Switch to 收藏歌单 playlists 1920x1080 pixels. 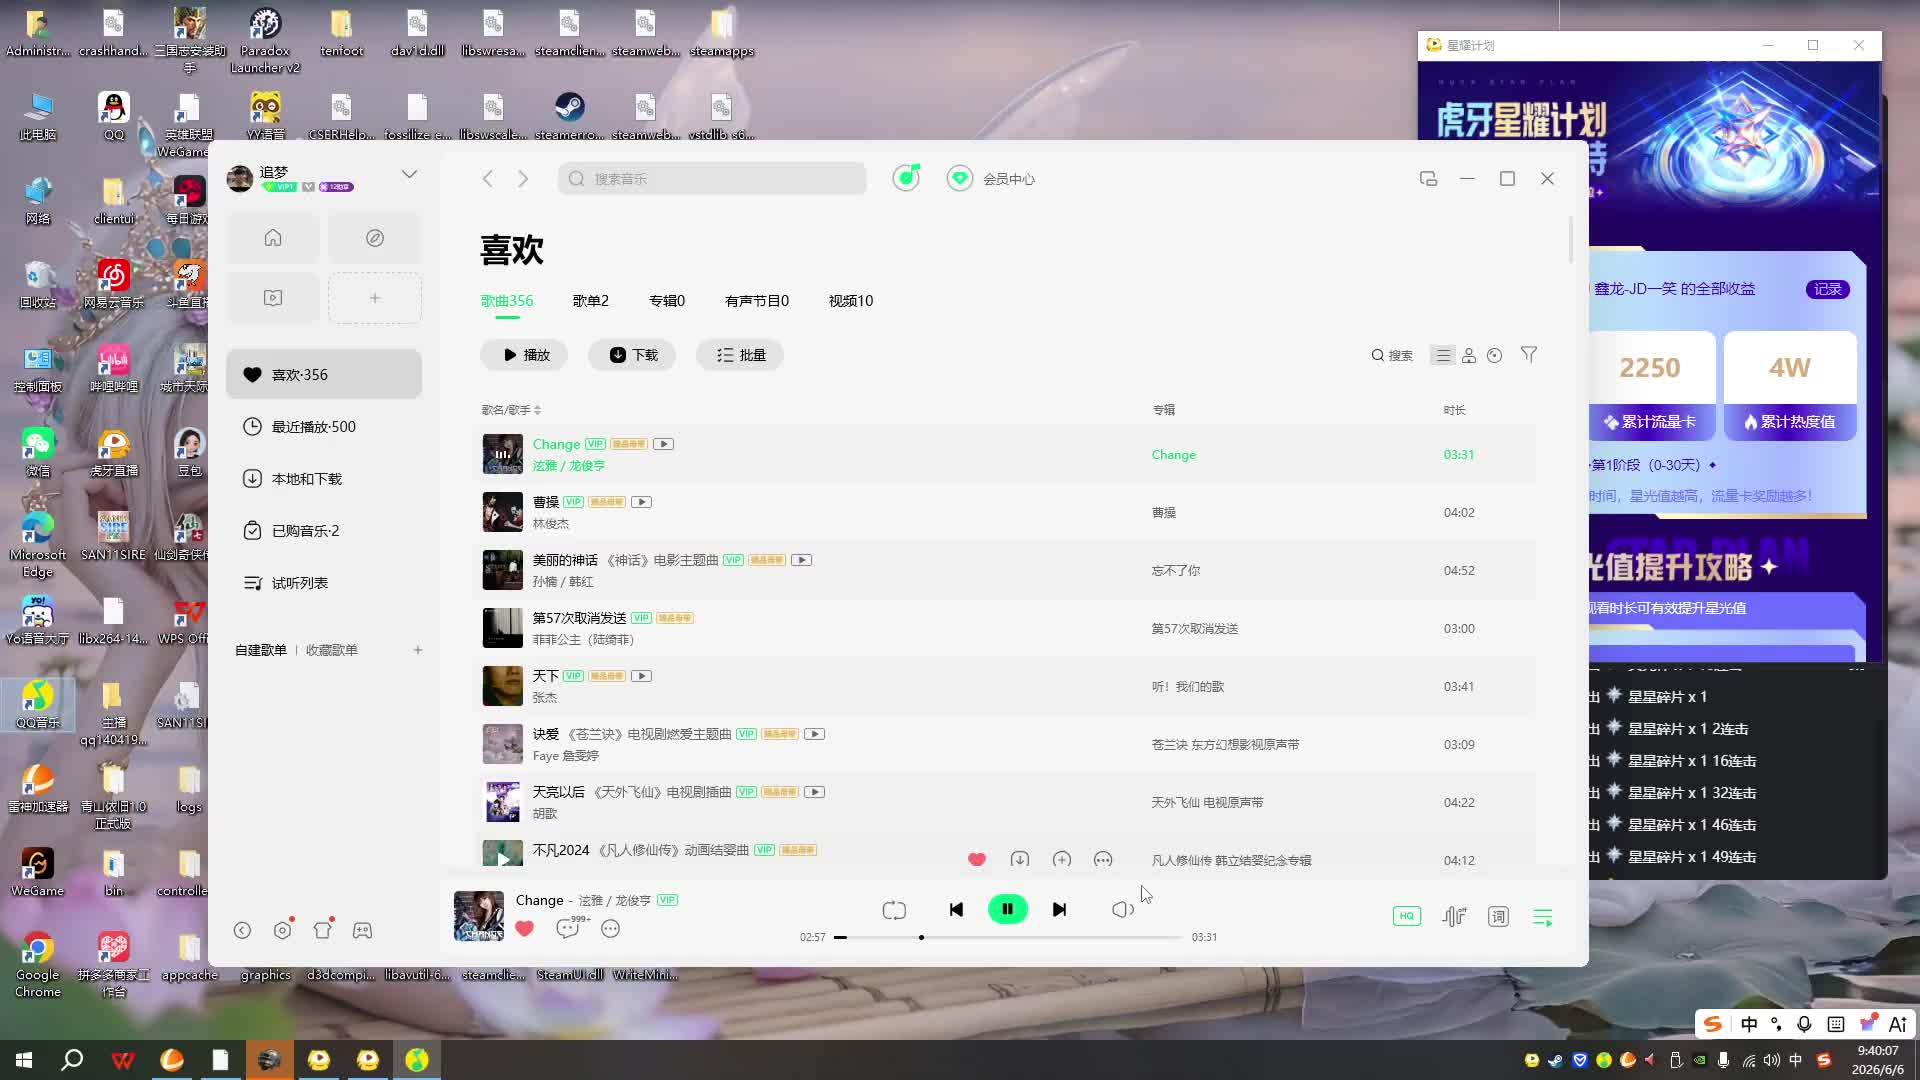(332, 650)
